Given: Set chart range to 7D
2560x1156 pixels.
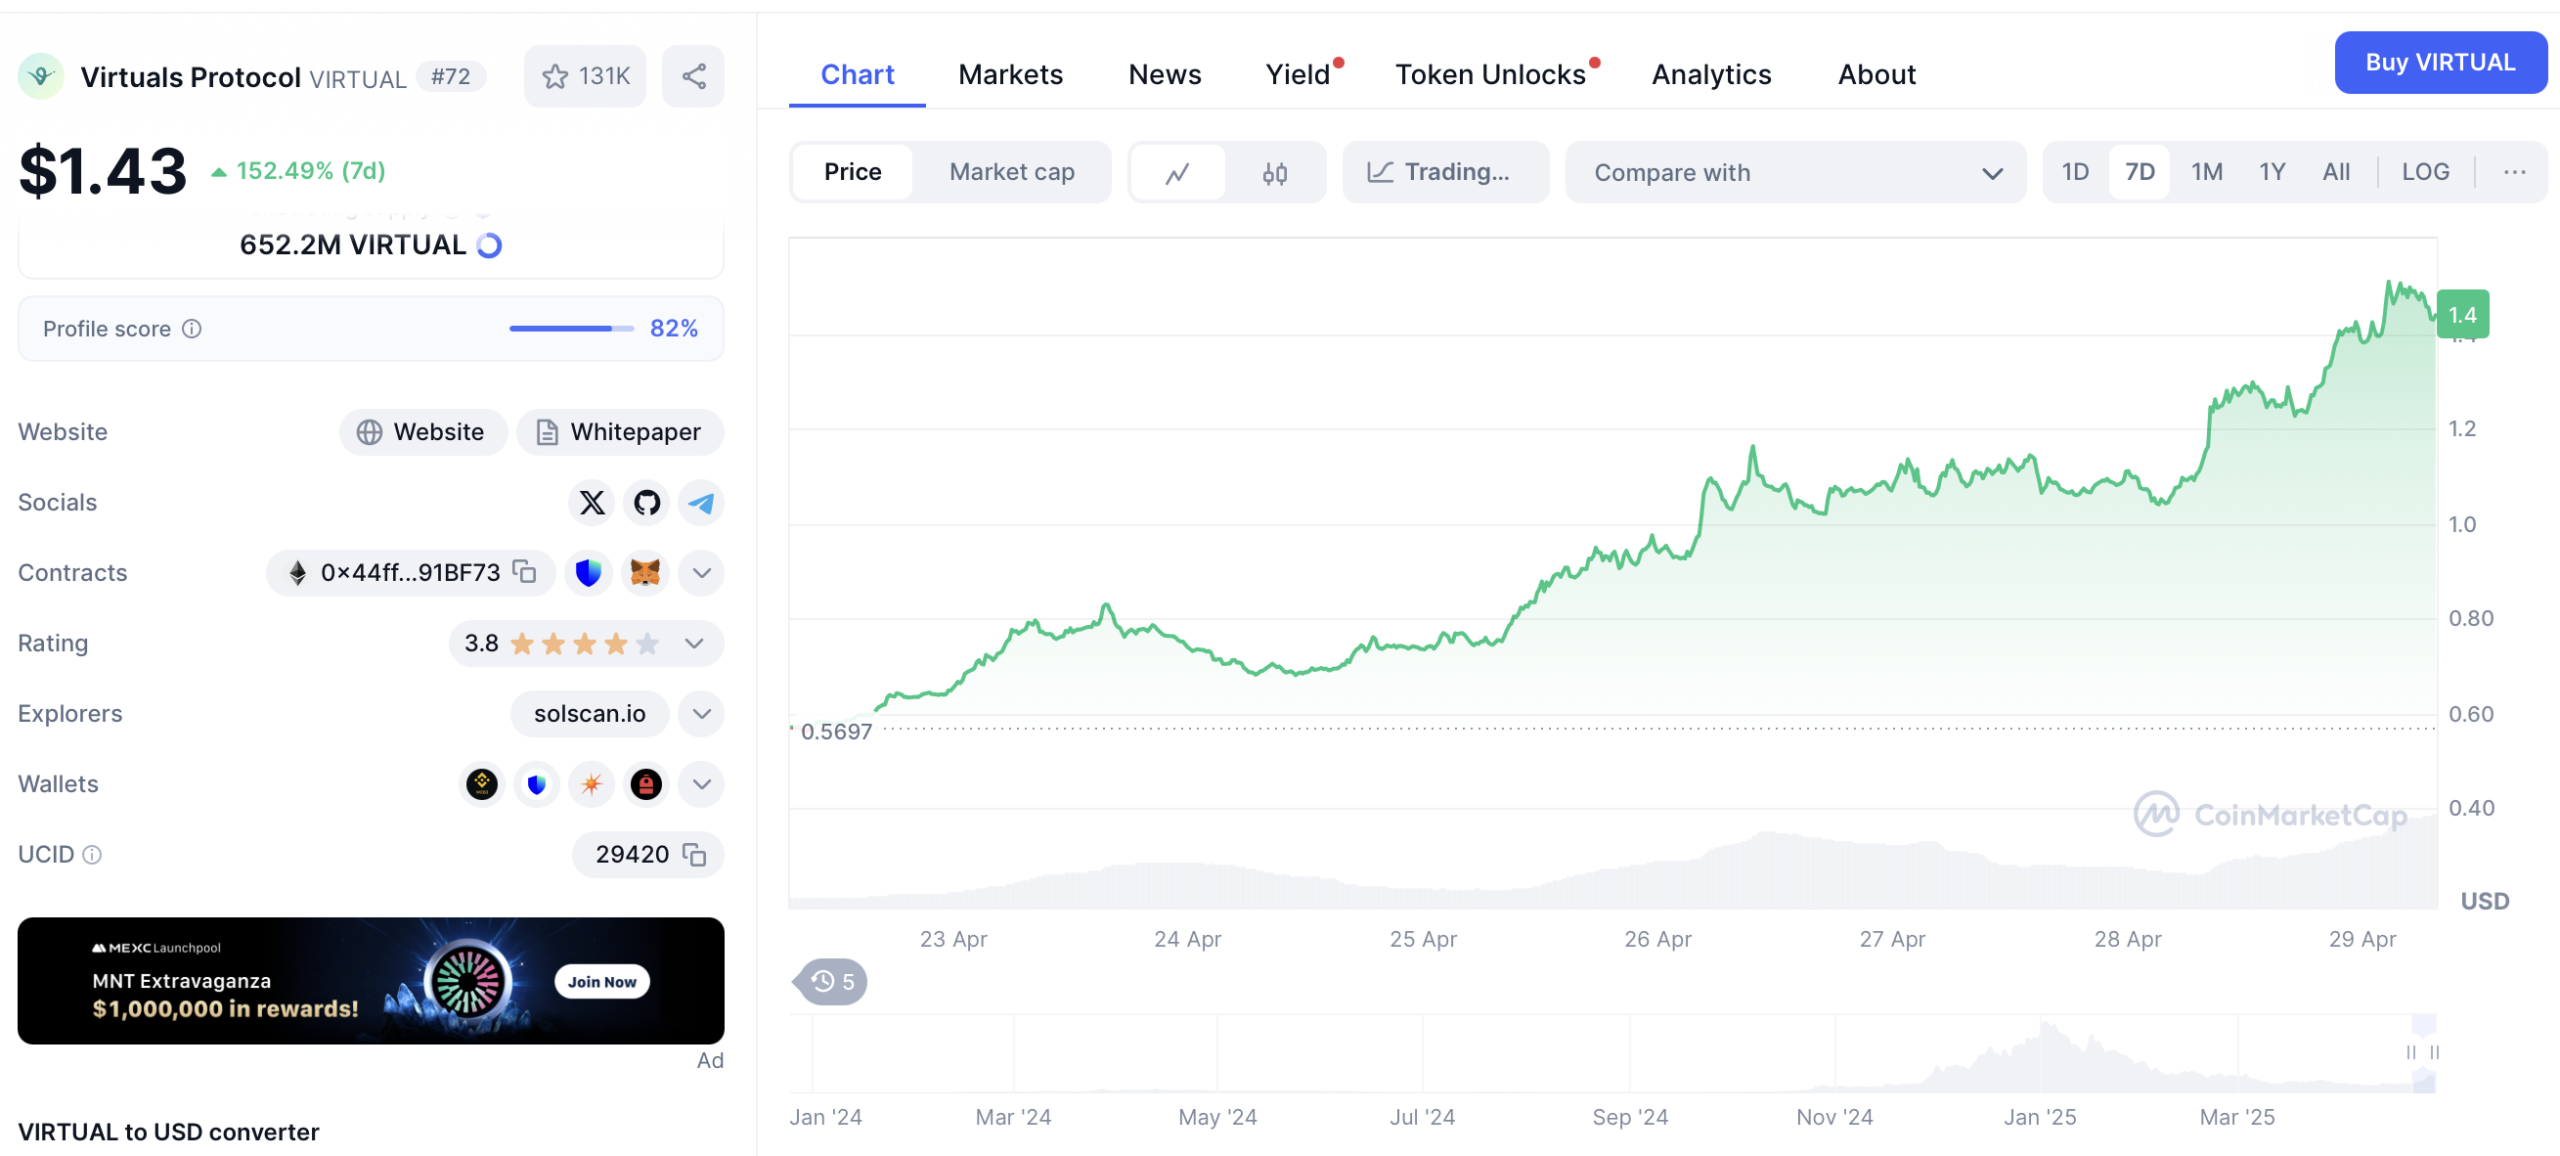Looking at the screenshot, I should [2140, 172].
